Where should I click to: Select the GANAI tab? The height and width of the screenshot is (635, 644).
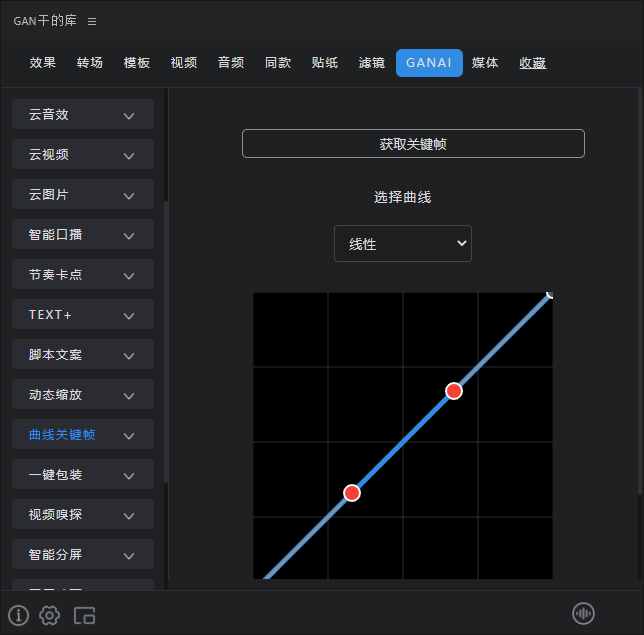(x=429, y=63)
